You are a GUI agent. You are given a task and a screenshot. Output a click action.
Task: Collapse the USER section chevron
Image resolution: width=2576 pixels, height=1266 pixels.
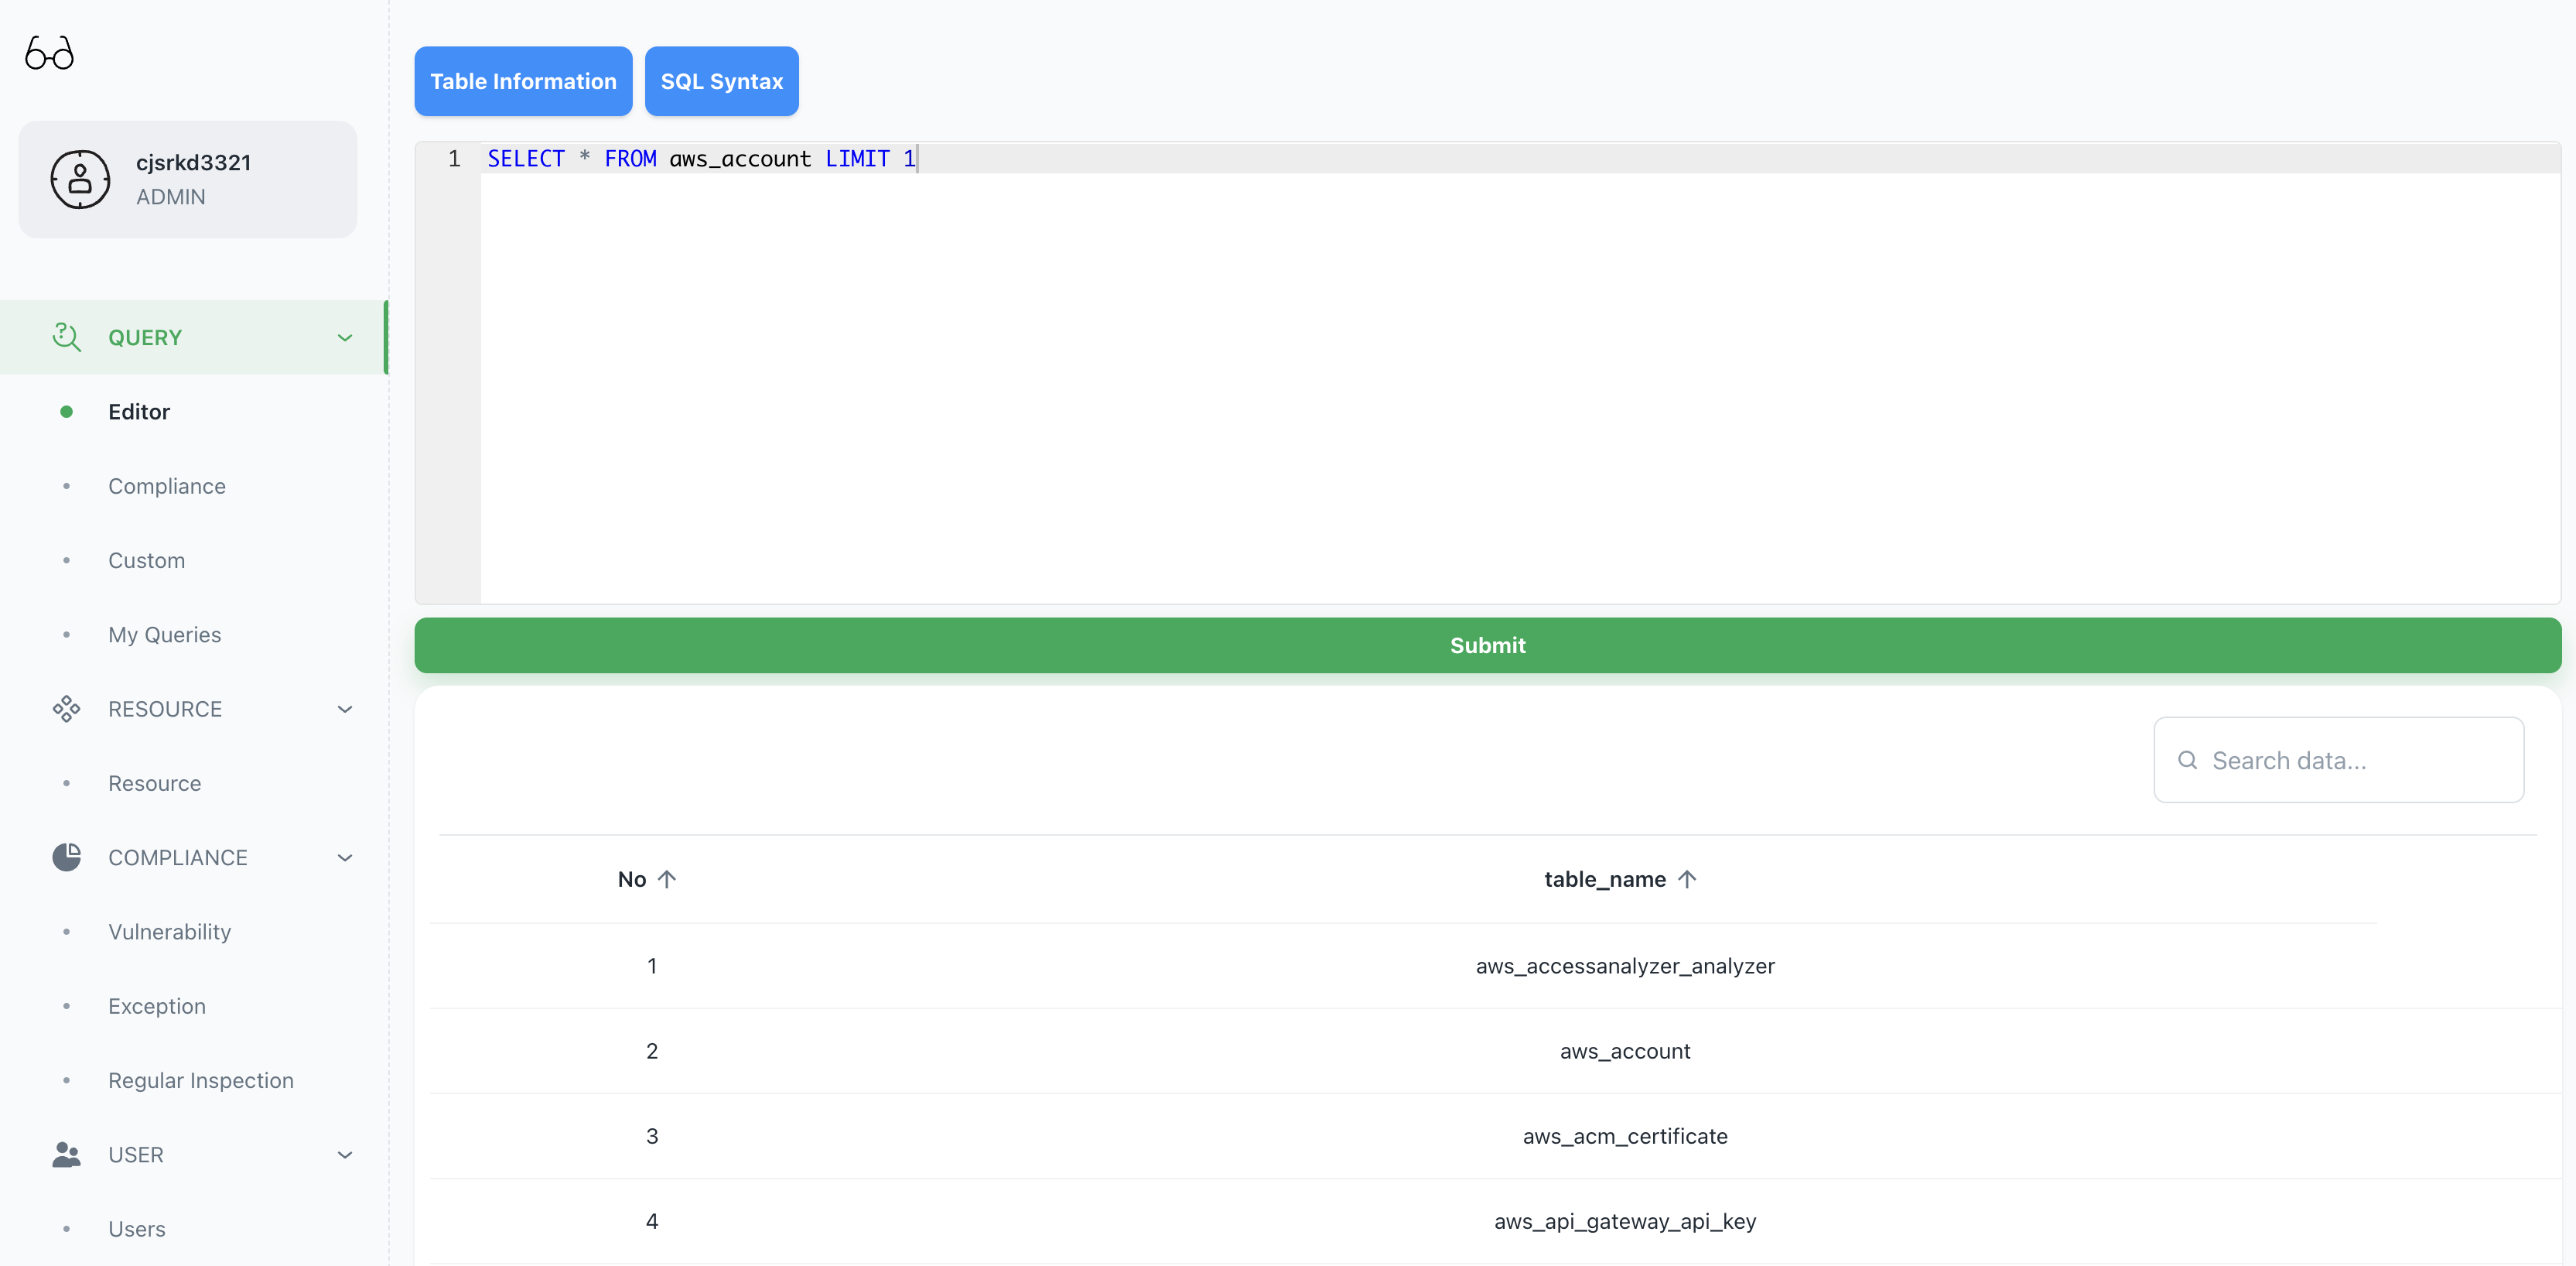[x=345, y=1154]
